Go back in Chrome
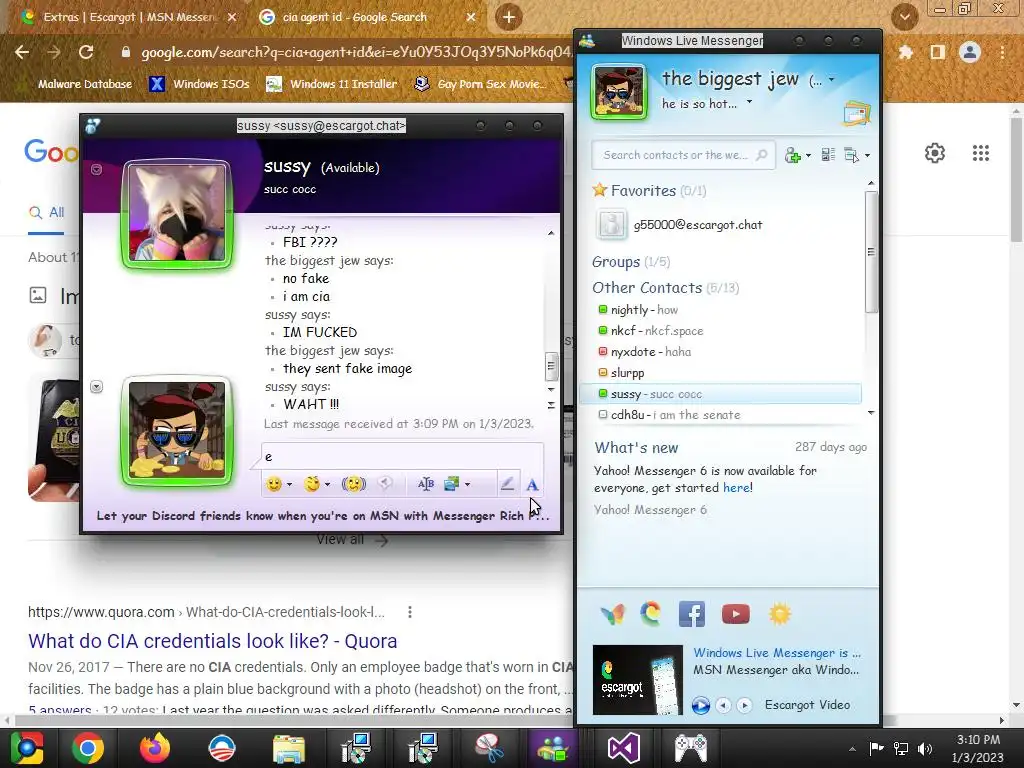Viewport: 1024px width, 768px height. tap(22, 52)
